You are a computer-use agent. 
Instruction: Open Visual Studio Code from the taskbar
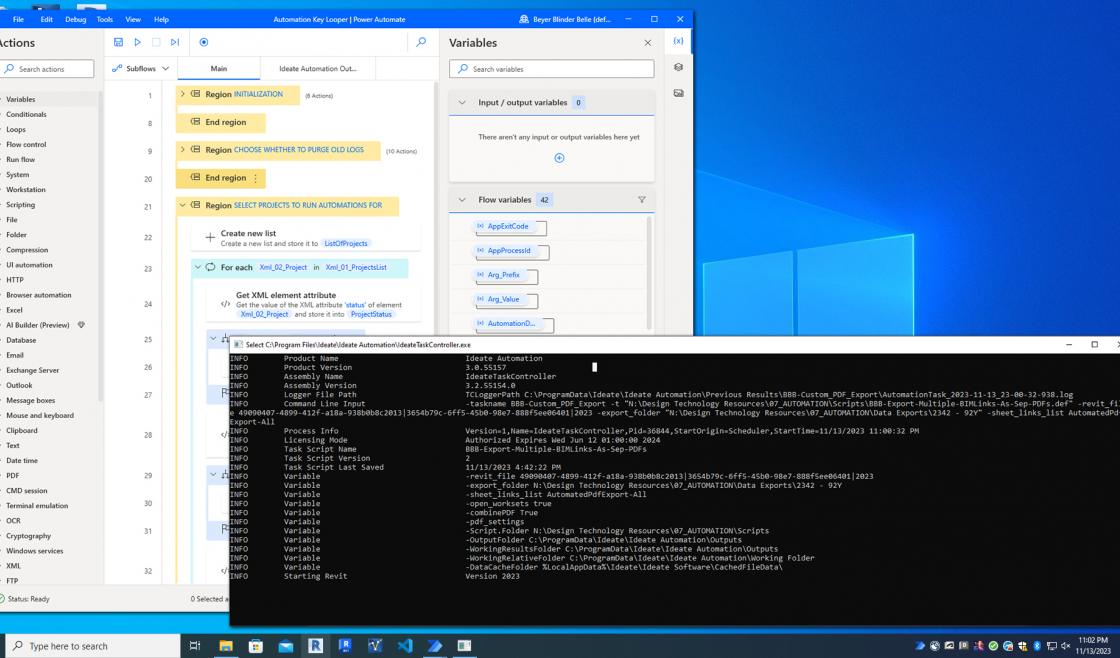tap(405, 646)
